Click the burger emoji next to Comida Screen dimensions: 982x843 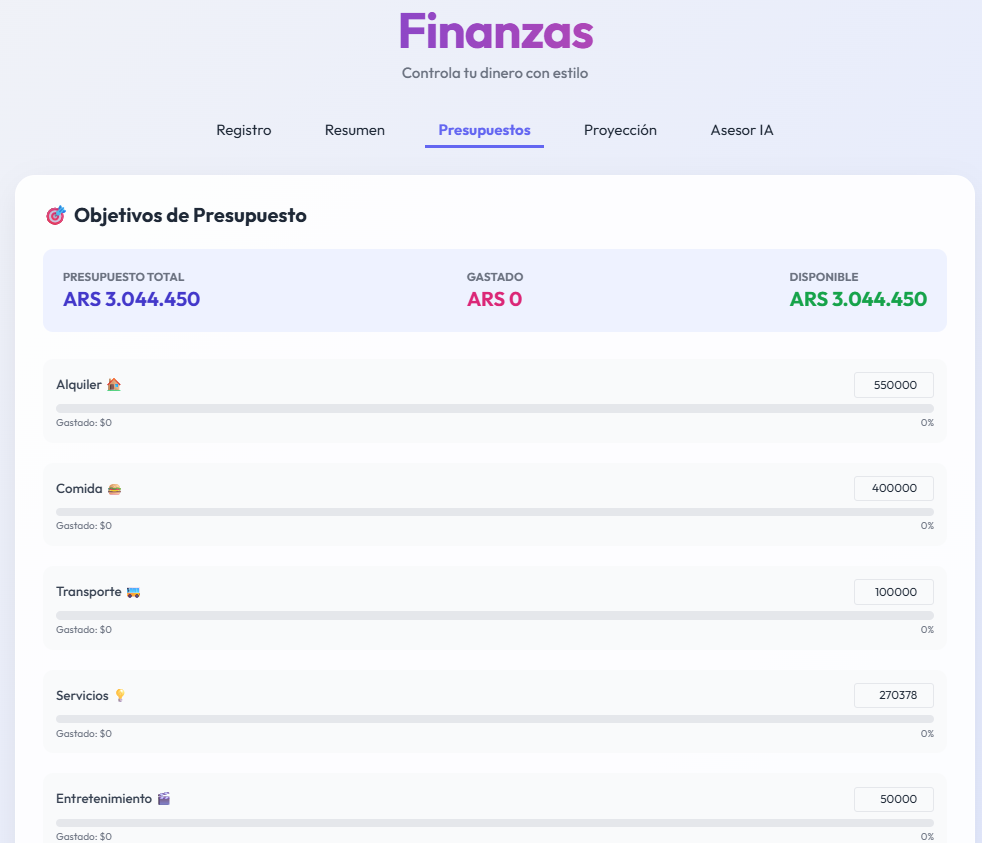click(114, 489)
